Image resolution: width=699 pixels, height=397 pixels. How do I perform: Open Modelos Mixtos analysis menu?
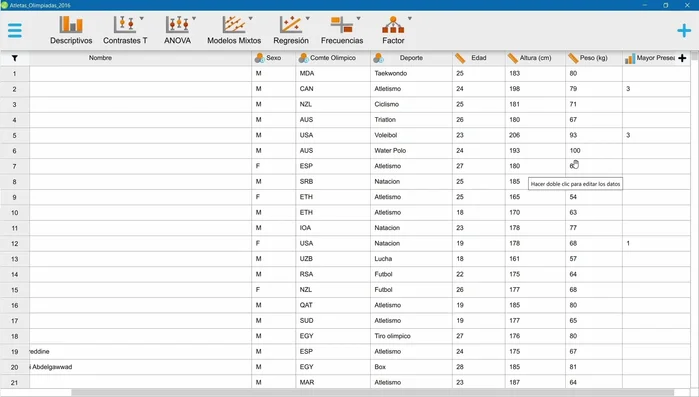point(234,30)
